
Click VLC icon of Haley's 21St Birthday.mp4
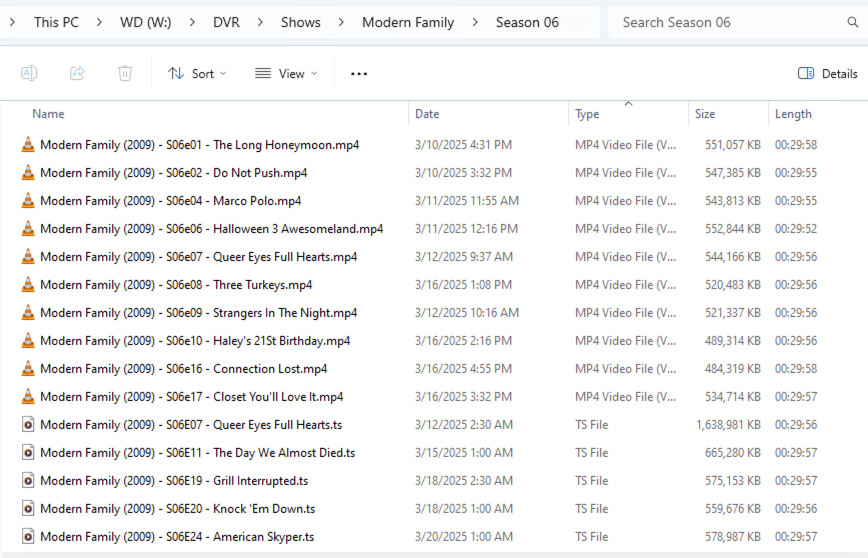(28, 340)
